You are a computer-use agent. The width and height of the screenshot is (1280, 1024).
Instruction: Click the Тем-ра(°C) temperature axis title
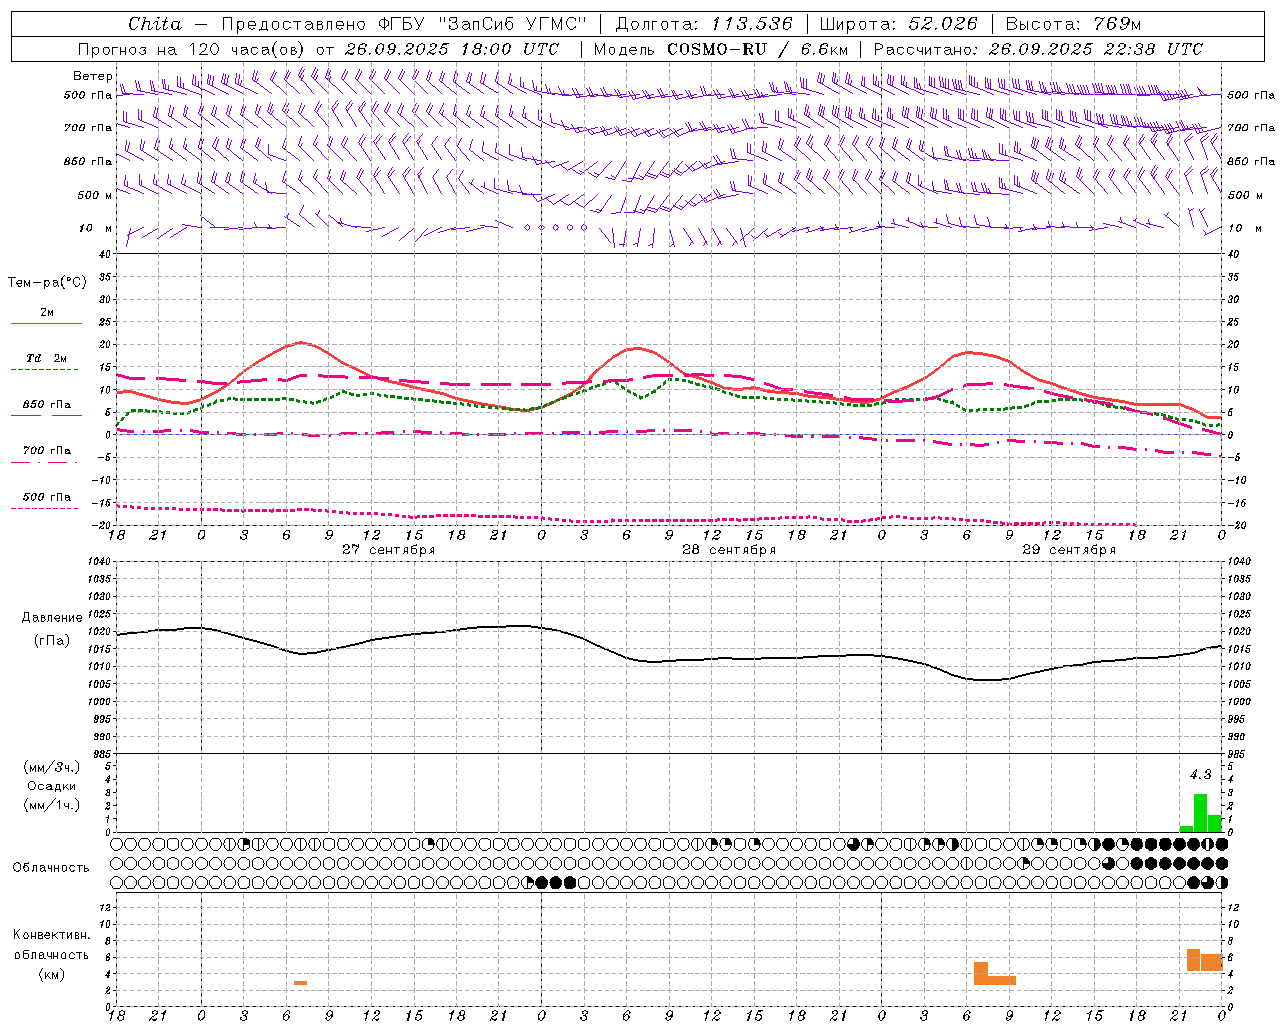[x=47, y=283]
